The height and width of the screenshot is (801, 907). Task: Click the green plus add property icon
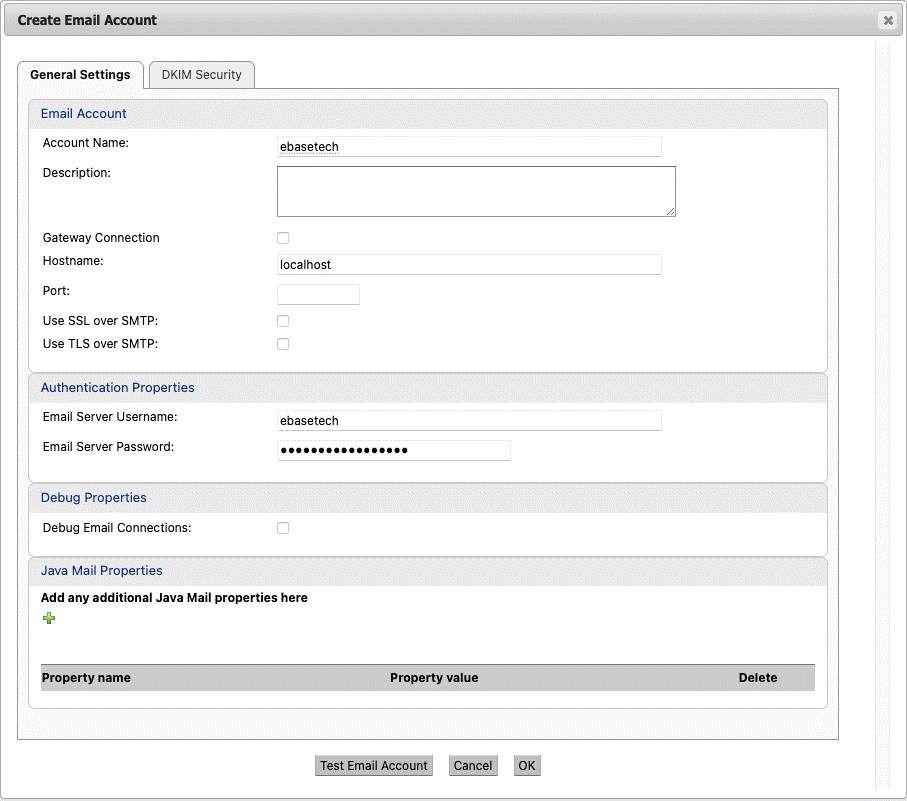tap(49, 619)
